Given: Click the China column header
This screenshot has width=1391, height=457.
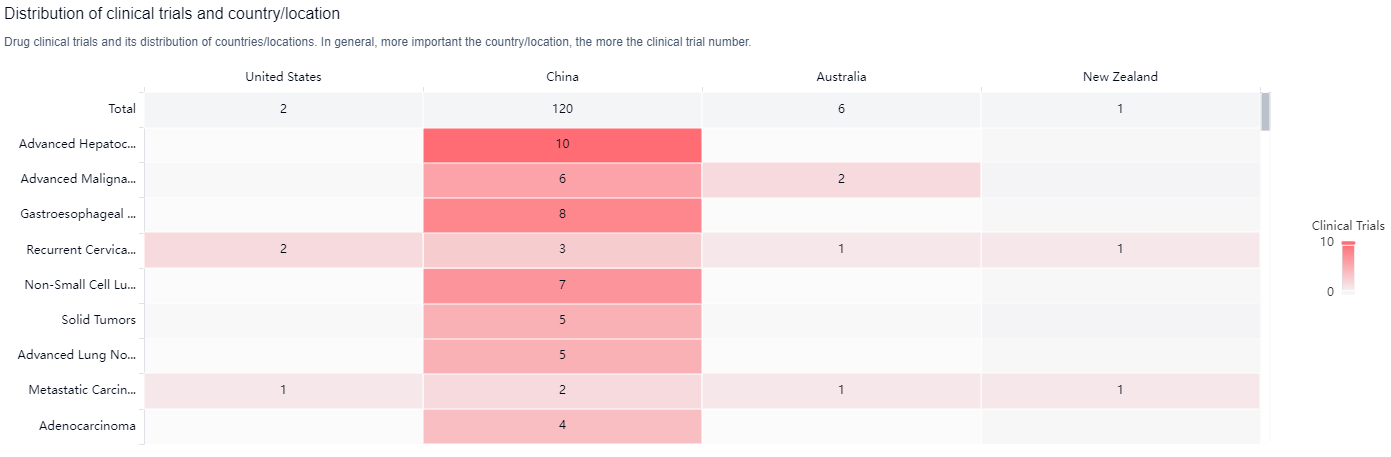Looking at the screenshot, I should coord(562,77).
